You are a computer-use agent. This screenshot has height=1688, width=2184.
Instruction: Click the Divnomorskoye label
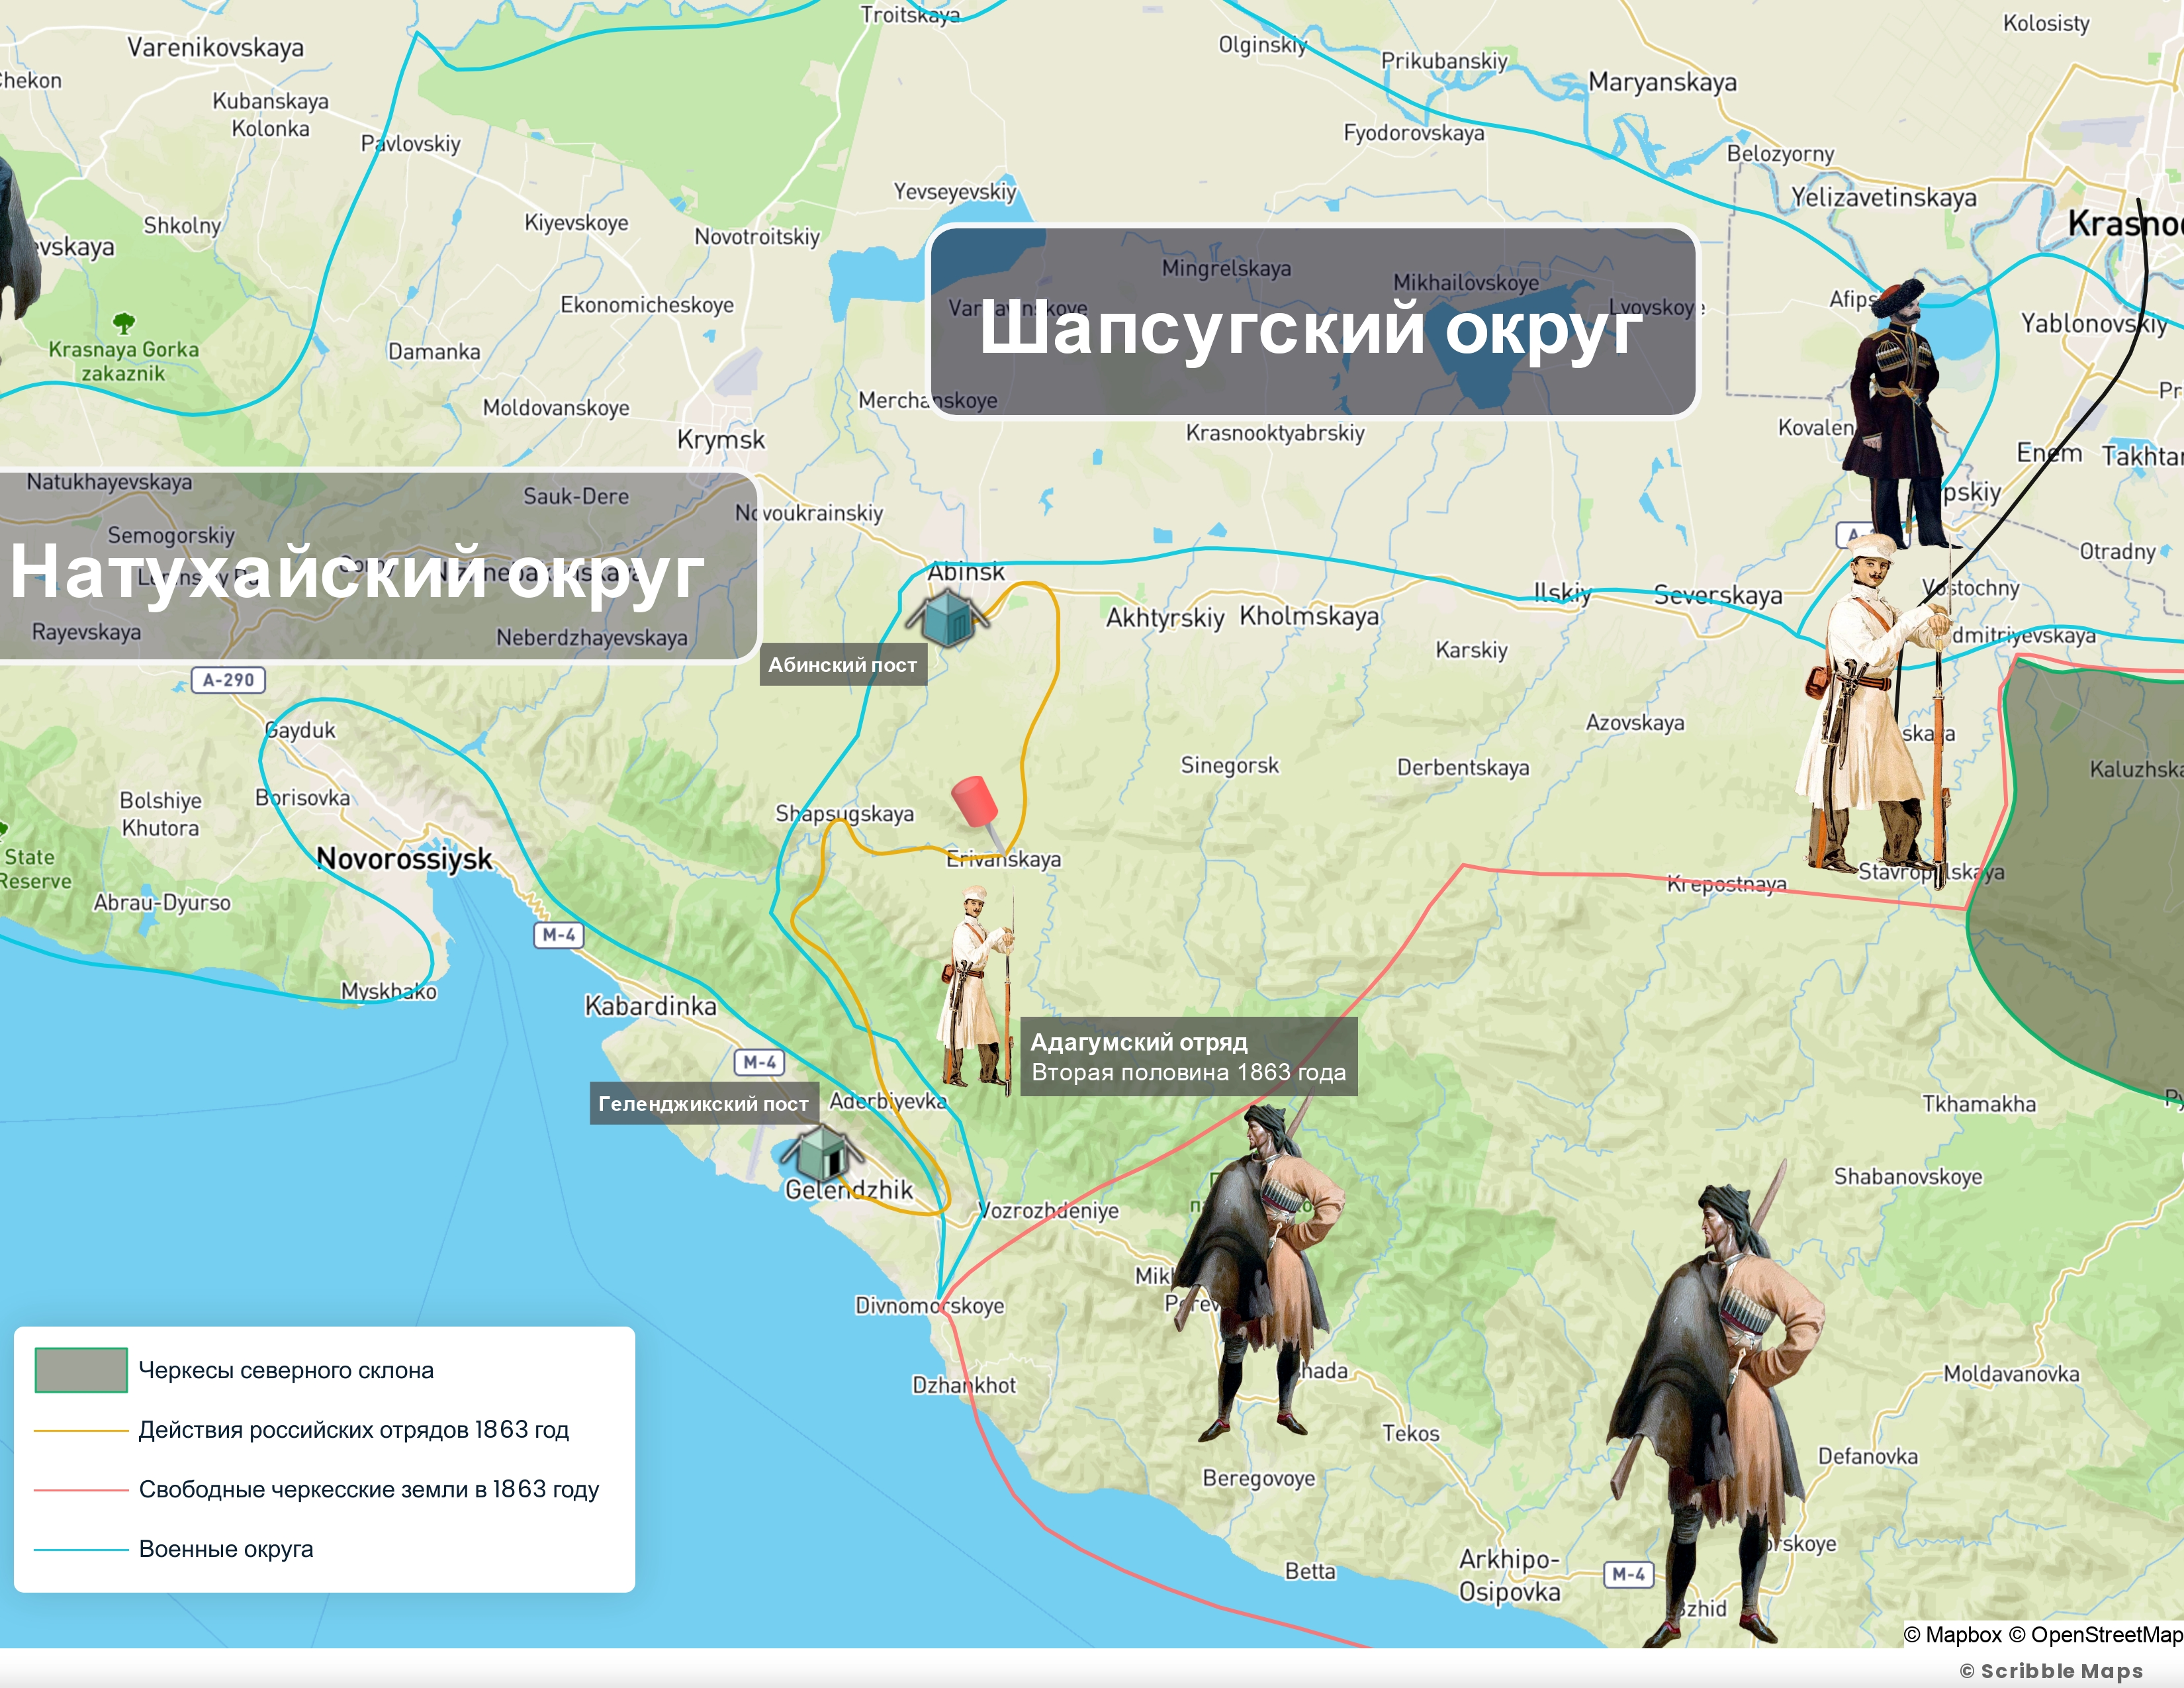pos(930,1306)
